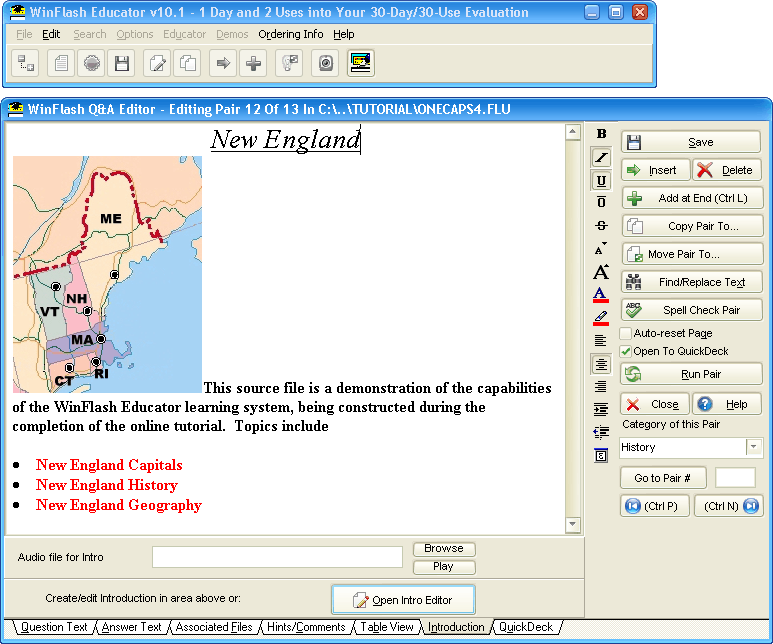773x644 pixels.
Task: Click the increase indent icon
Action: pyautogui.click(x=601, y=410)
